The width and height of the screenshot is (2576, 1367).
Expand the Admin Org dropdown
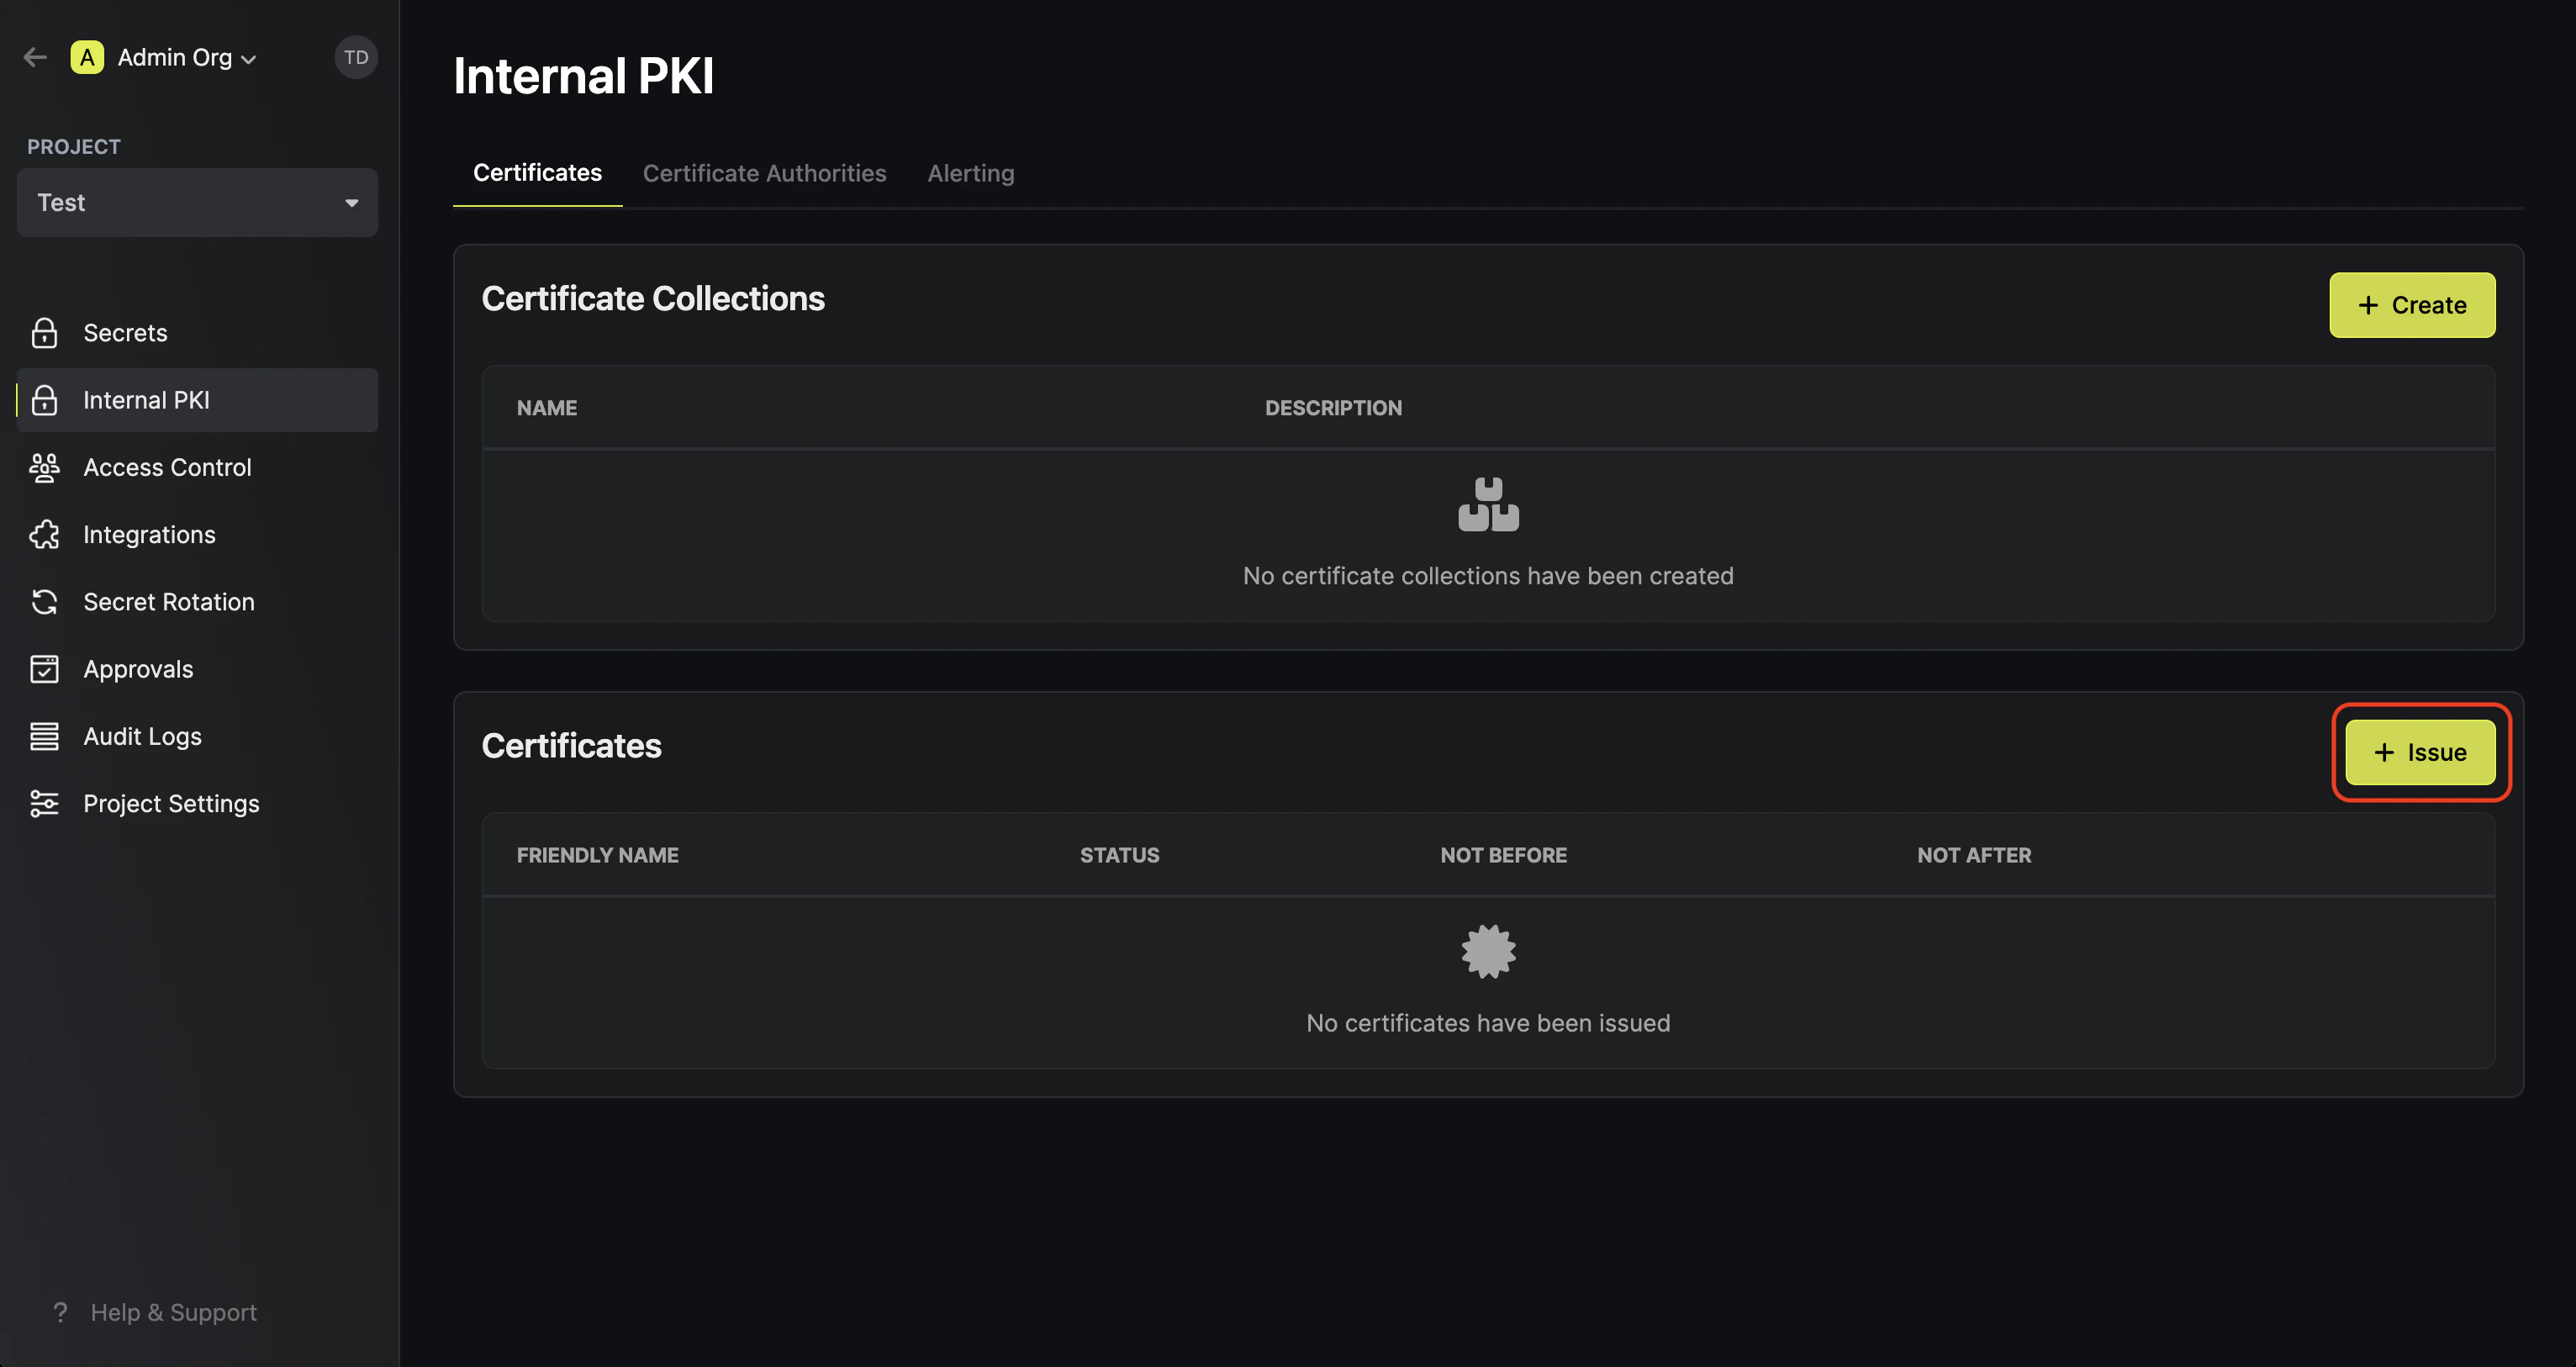coord(187,57)
